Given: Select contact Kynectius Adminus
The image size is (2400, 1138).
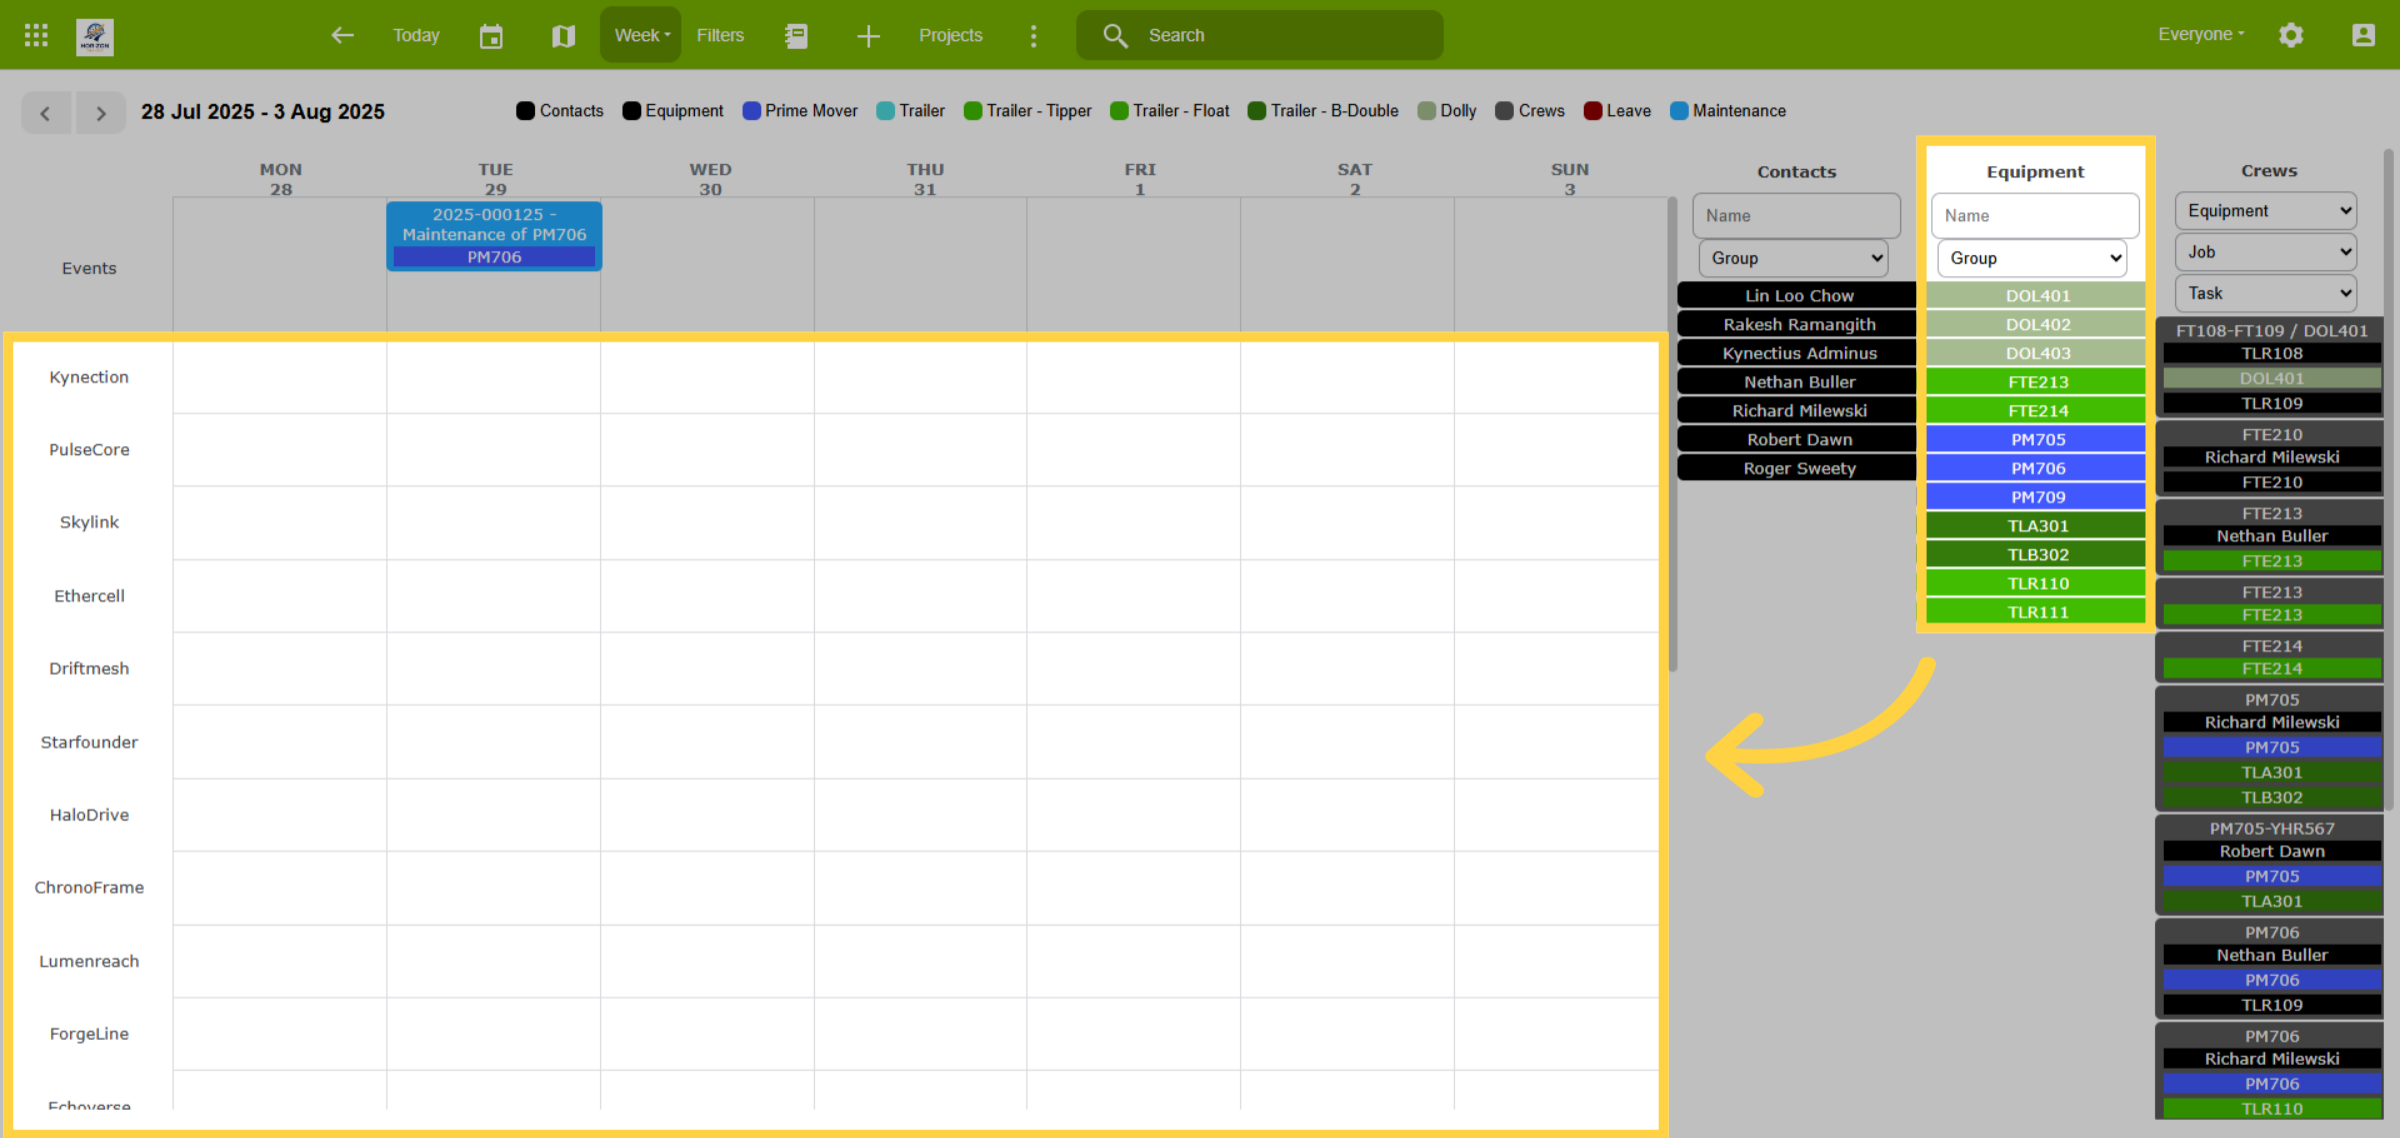Looking at the screenshot, I should click(x=1798, y=353).
